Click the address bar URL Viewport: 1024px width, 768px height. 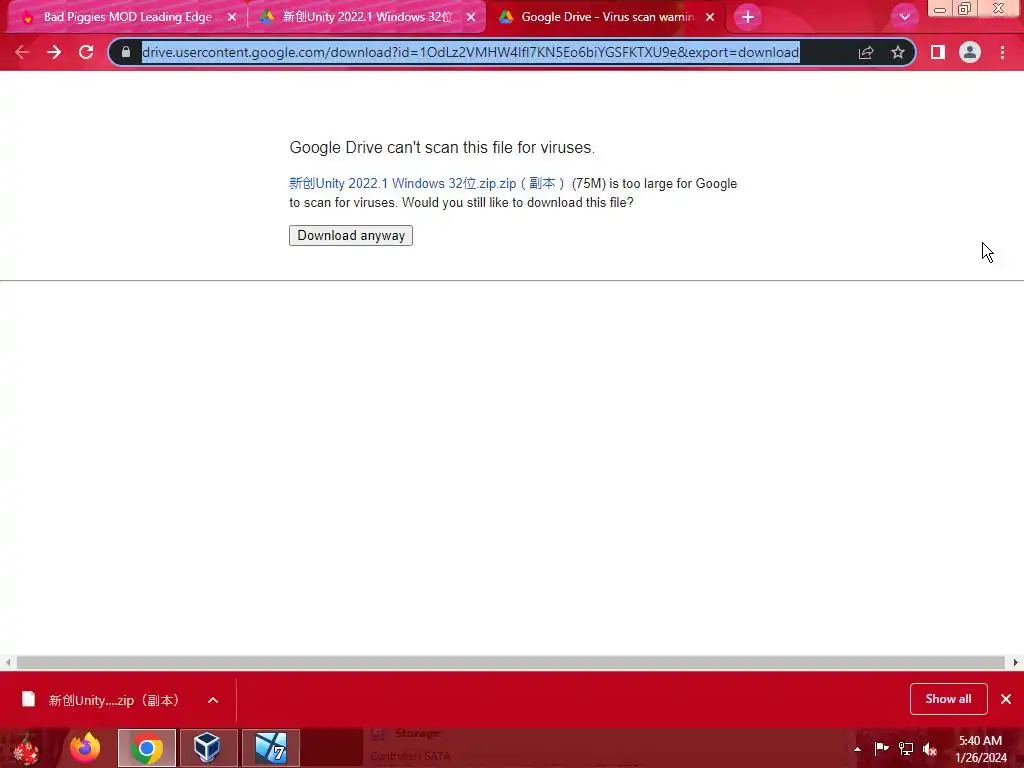click(x=470, y=52)
